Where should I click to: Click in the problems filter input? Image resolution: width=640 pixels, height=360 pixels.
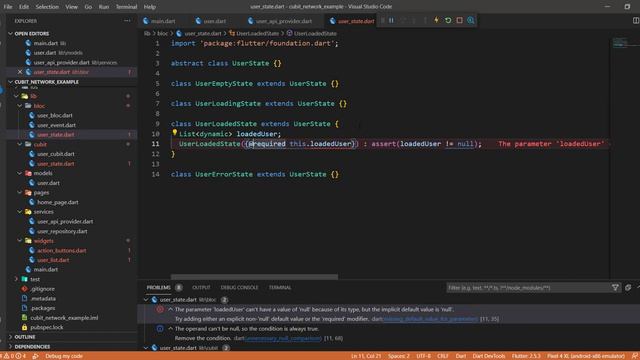(528, 288)
